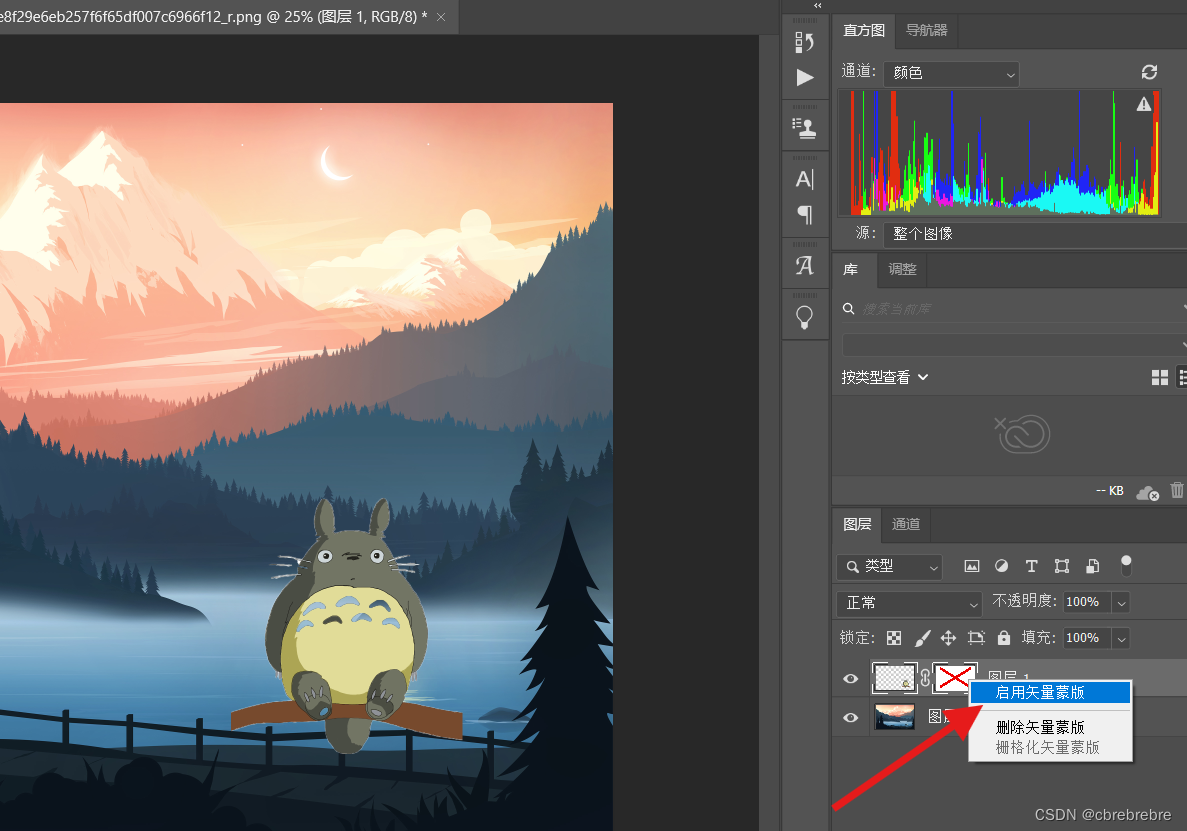
Task: Filter layers by pixel layers icon
Action: 972,566
